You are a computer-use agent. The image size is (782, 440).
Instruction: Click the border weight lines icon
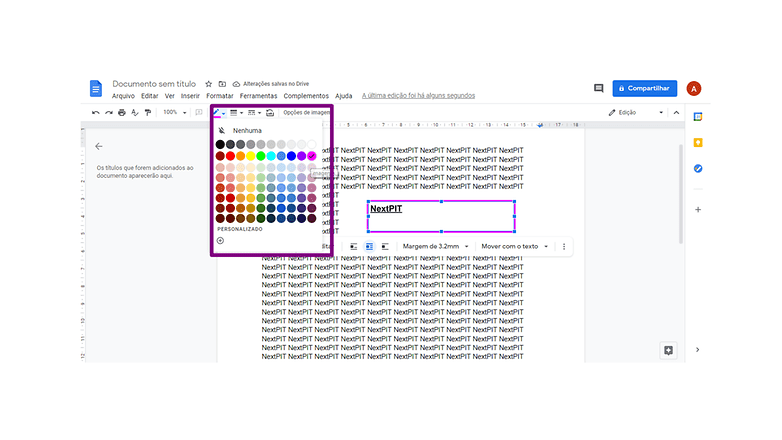pos(233,113)
